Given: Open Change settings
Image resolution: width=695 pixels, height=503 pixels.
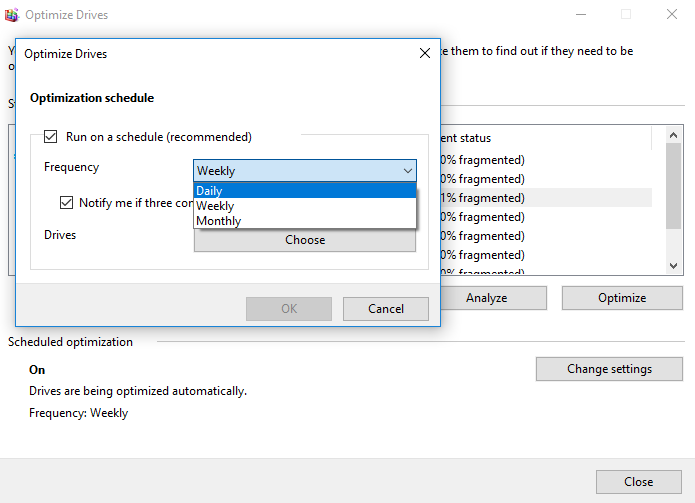Looking at the screenshot, I should click(609, 369).
